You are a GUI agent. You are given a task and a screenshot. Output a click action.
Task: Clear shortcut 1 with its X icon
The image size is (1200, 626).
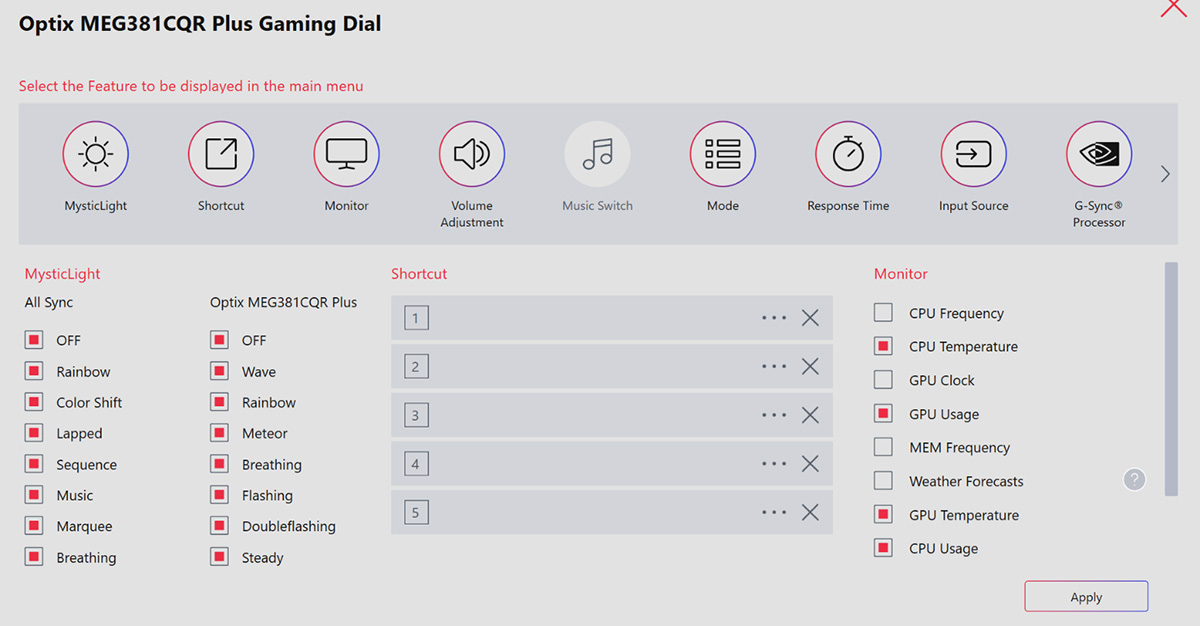(810, 318)
